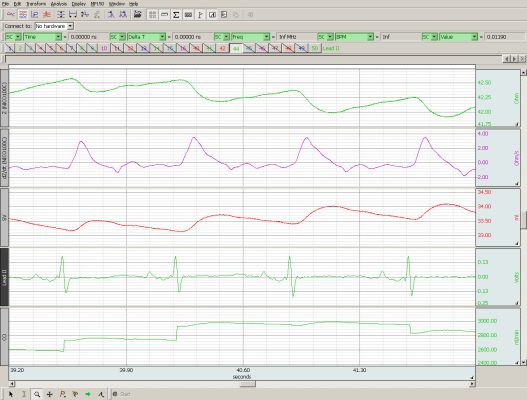Click the channel buttons bar icon
Screen dimensions: 527x400
pos(164,14)
